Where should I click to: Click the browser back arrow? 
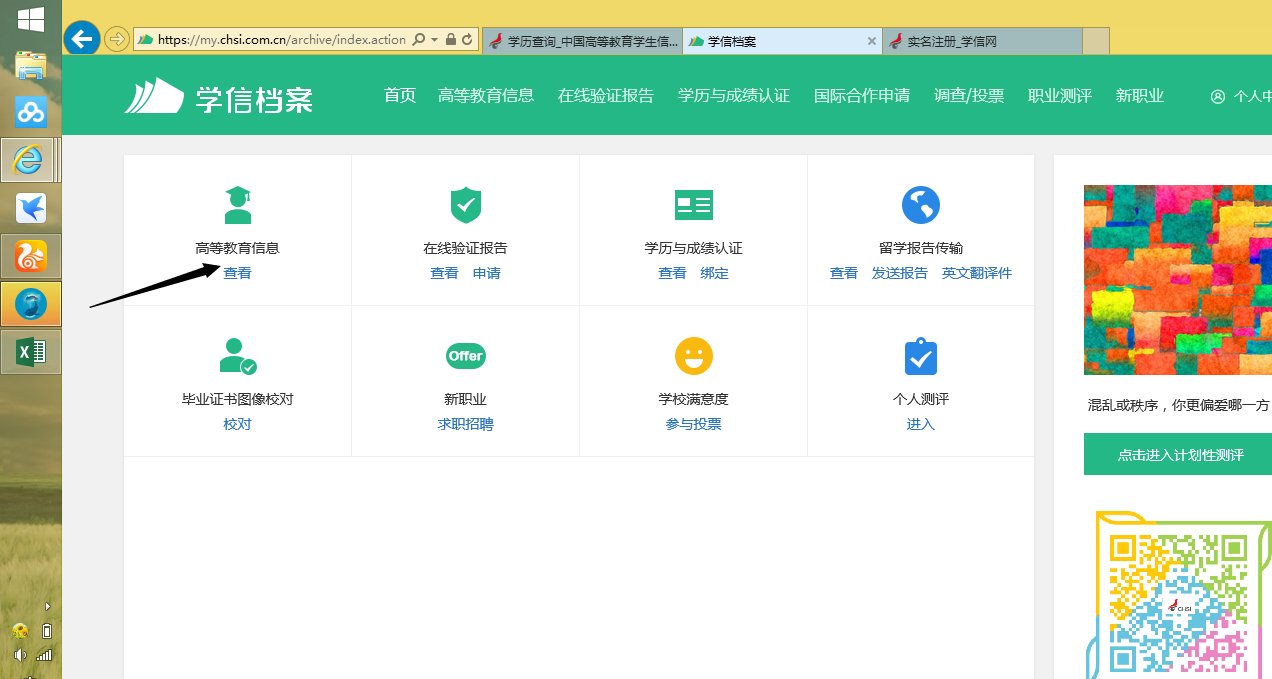[81, 38]
